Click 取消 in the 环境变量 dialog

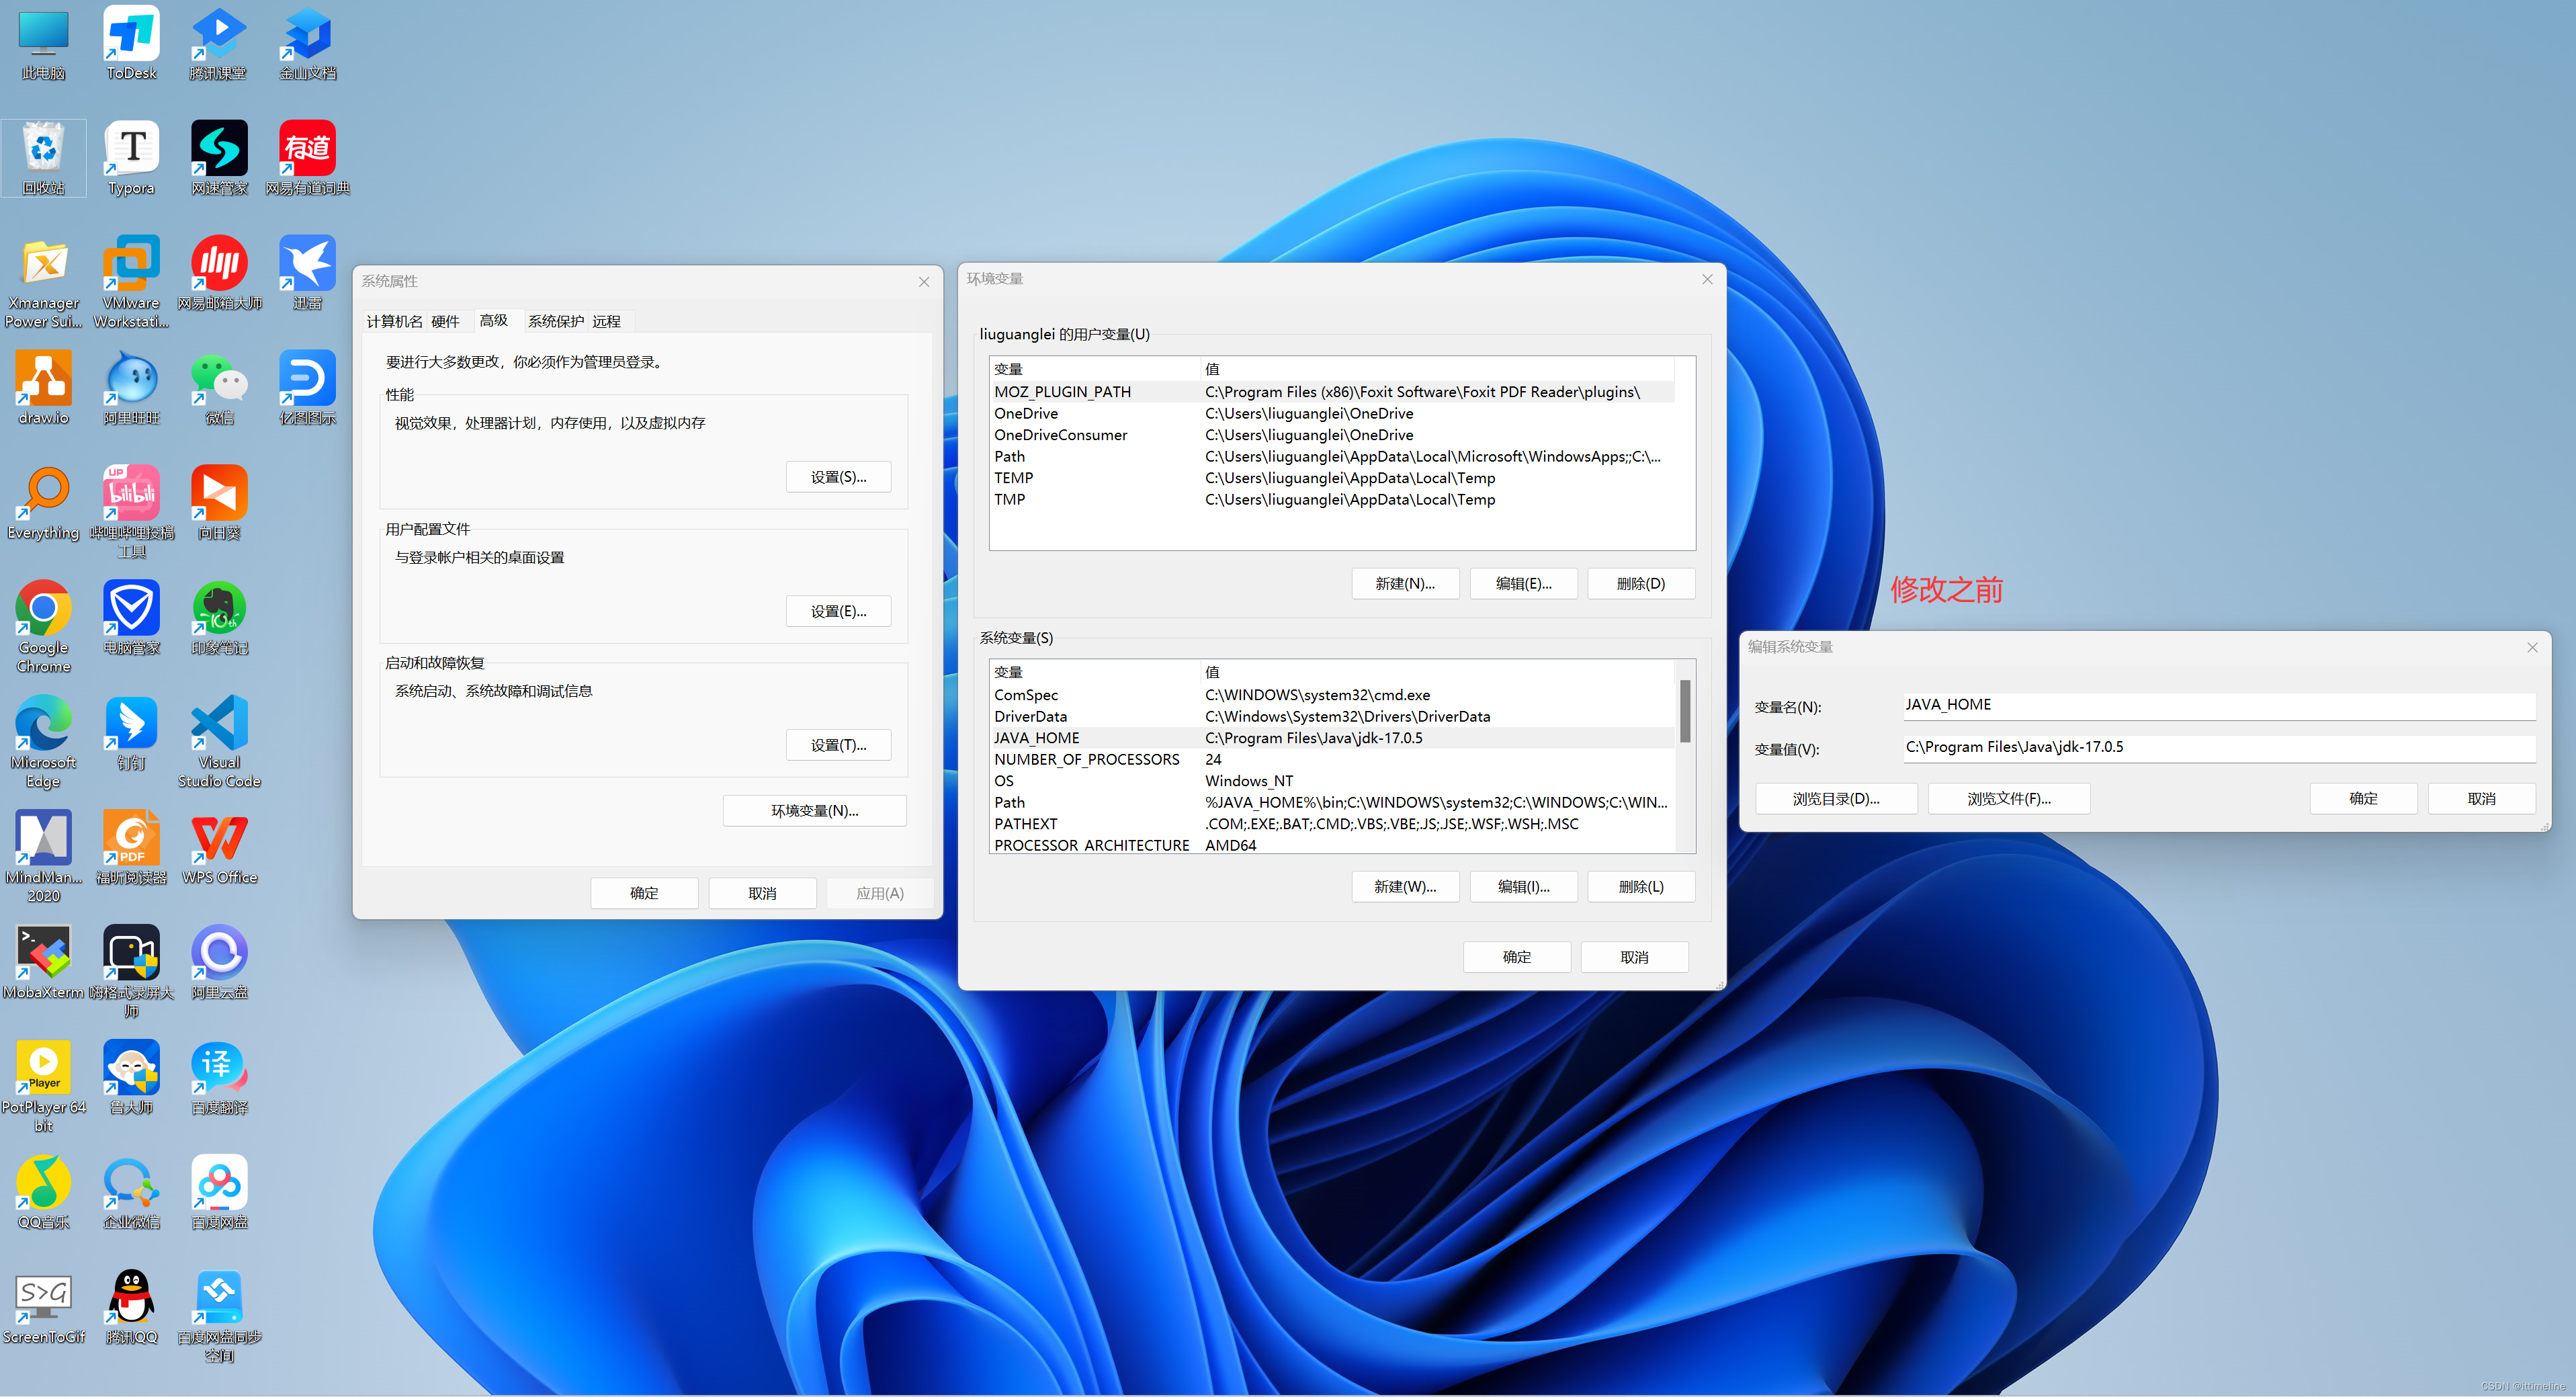pyautogui.click(x=1634, y=957)
